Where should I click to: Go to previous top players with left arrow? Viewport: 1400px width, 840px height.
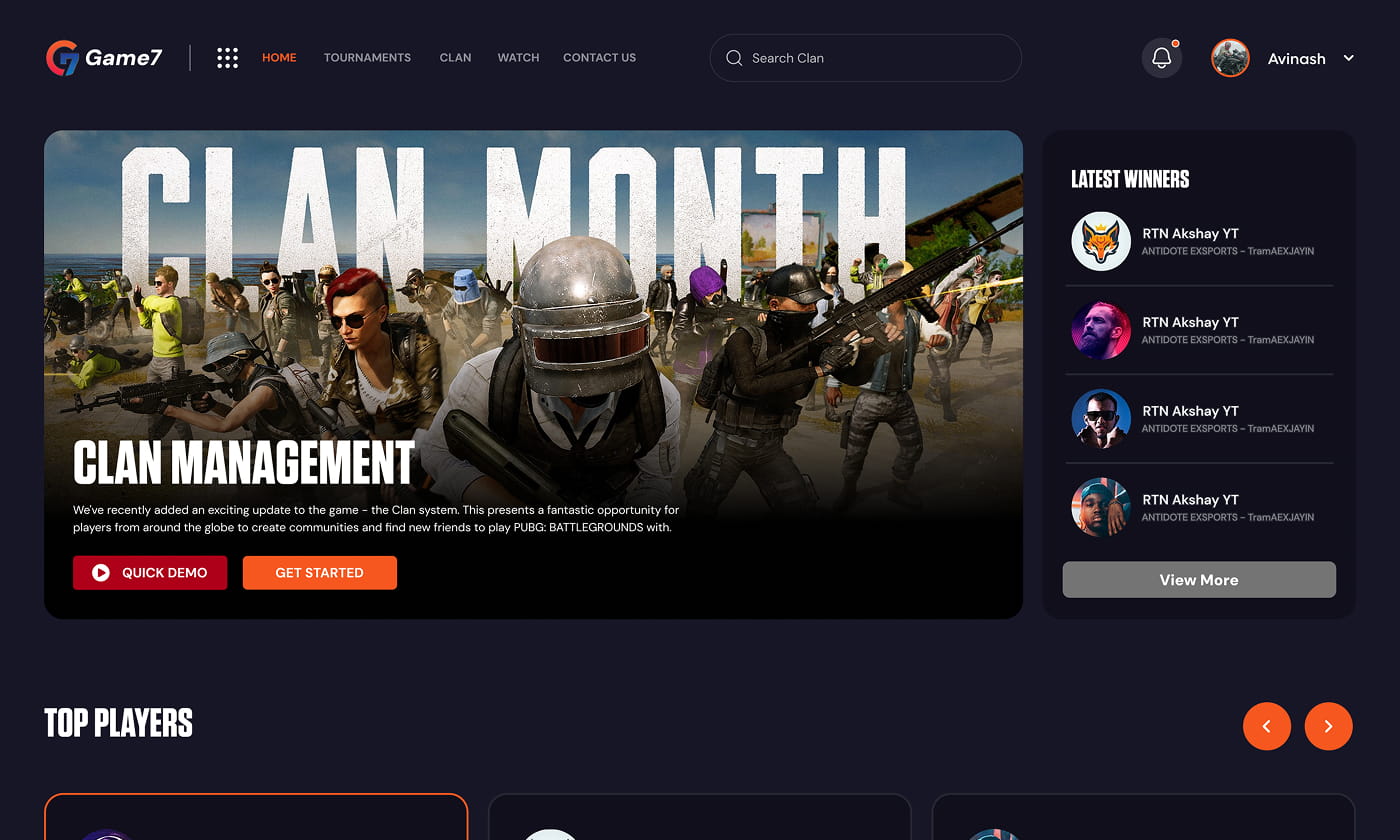pos(1267,726)
